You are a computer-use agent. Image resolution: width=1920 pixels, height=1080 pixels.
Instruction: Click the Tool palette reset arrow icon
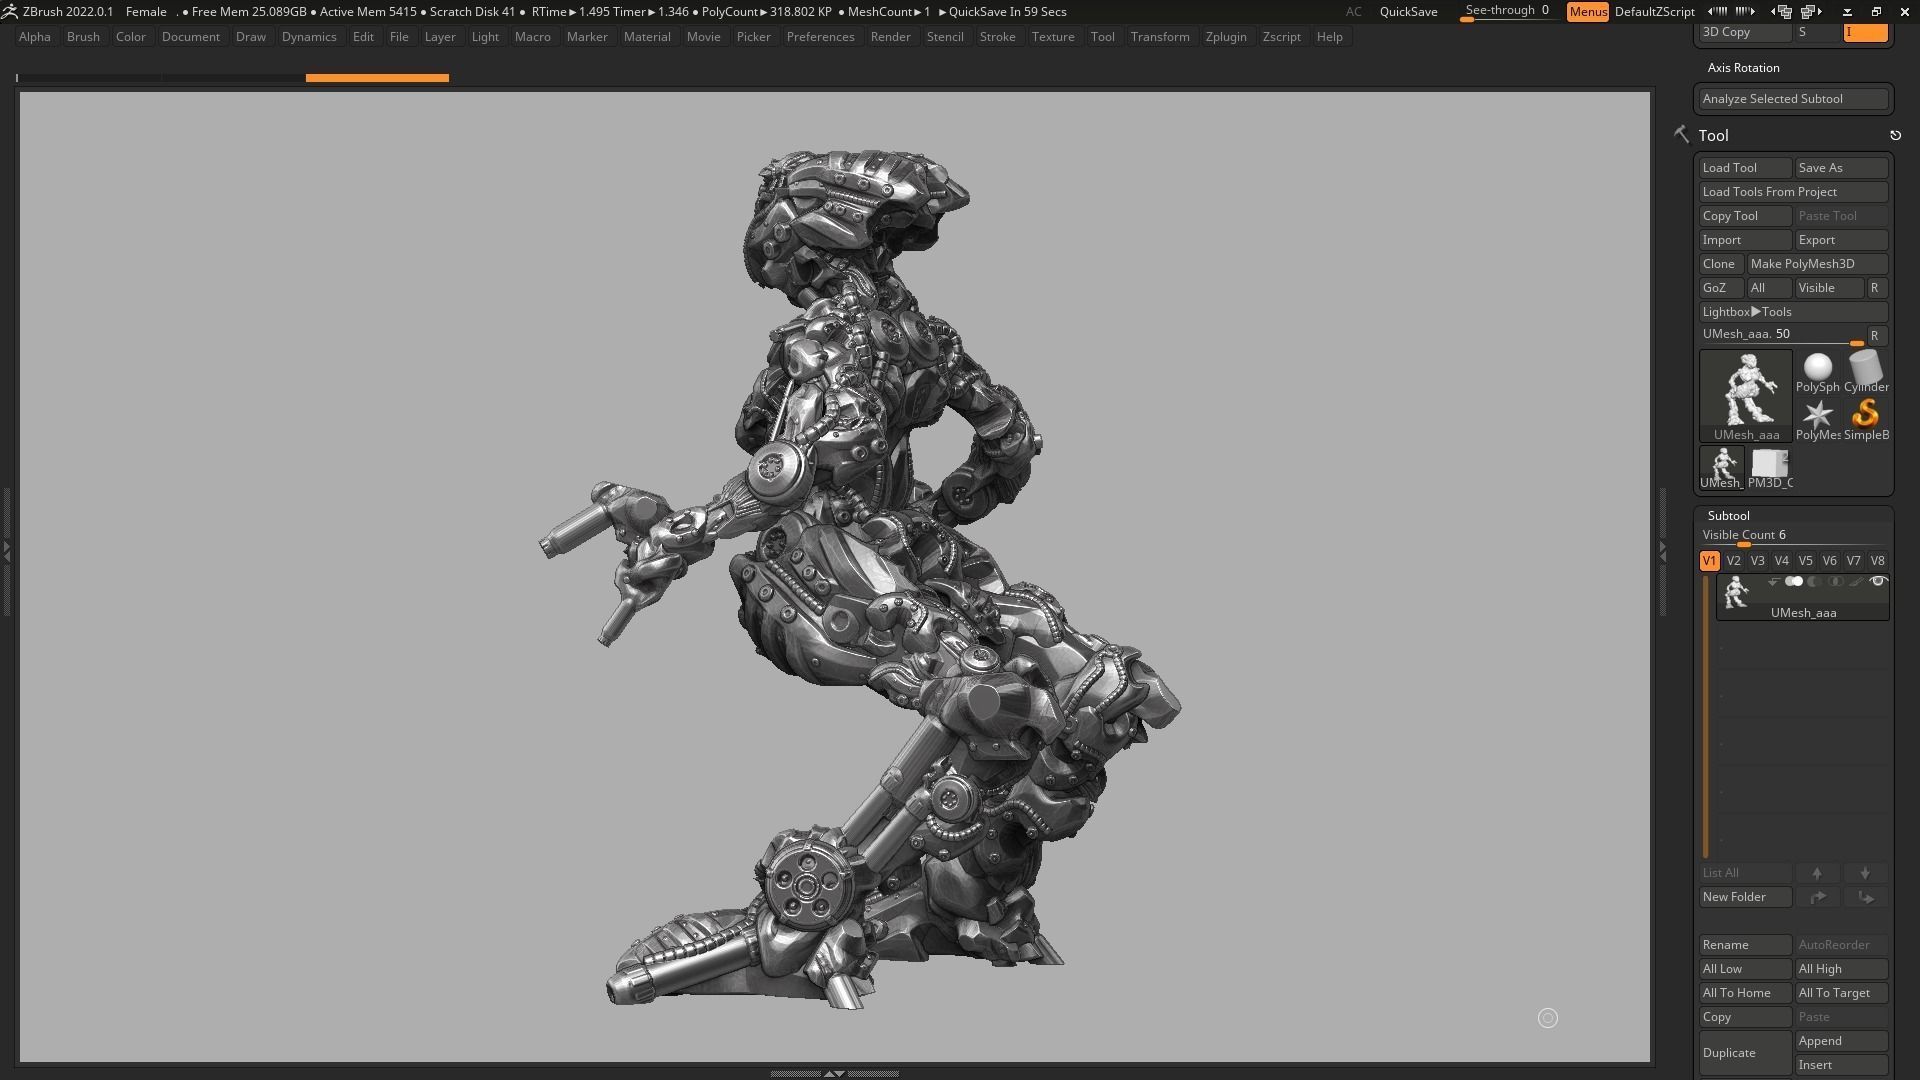[x=1895, y=136]
